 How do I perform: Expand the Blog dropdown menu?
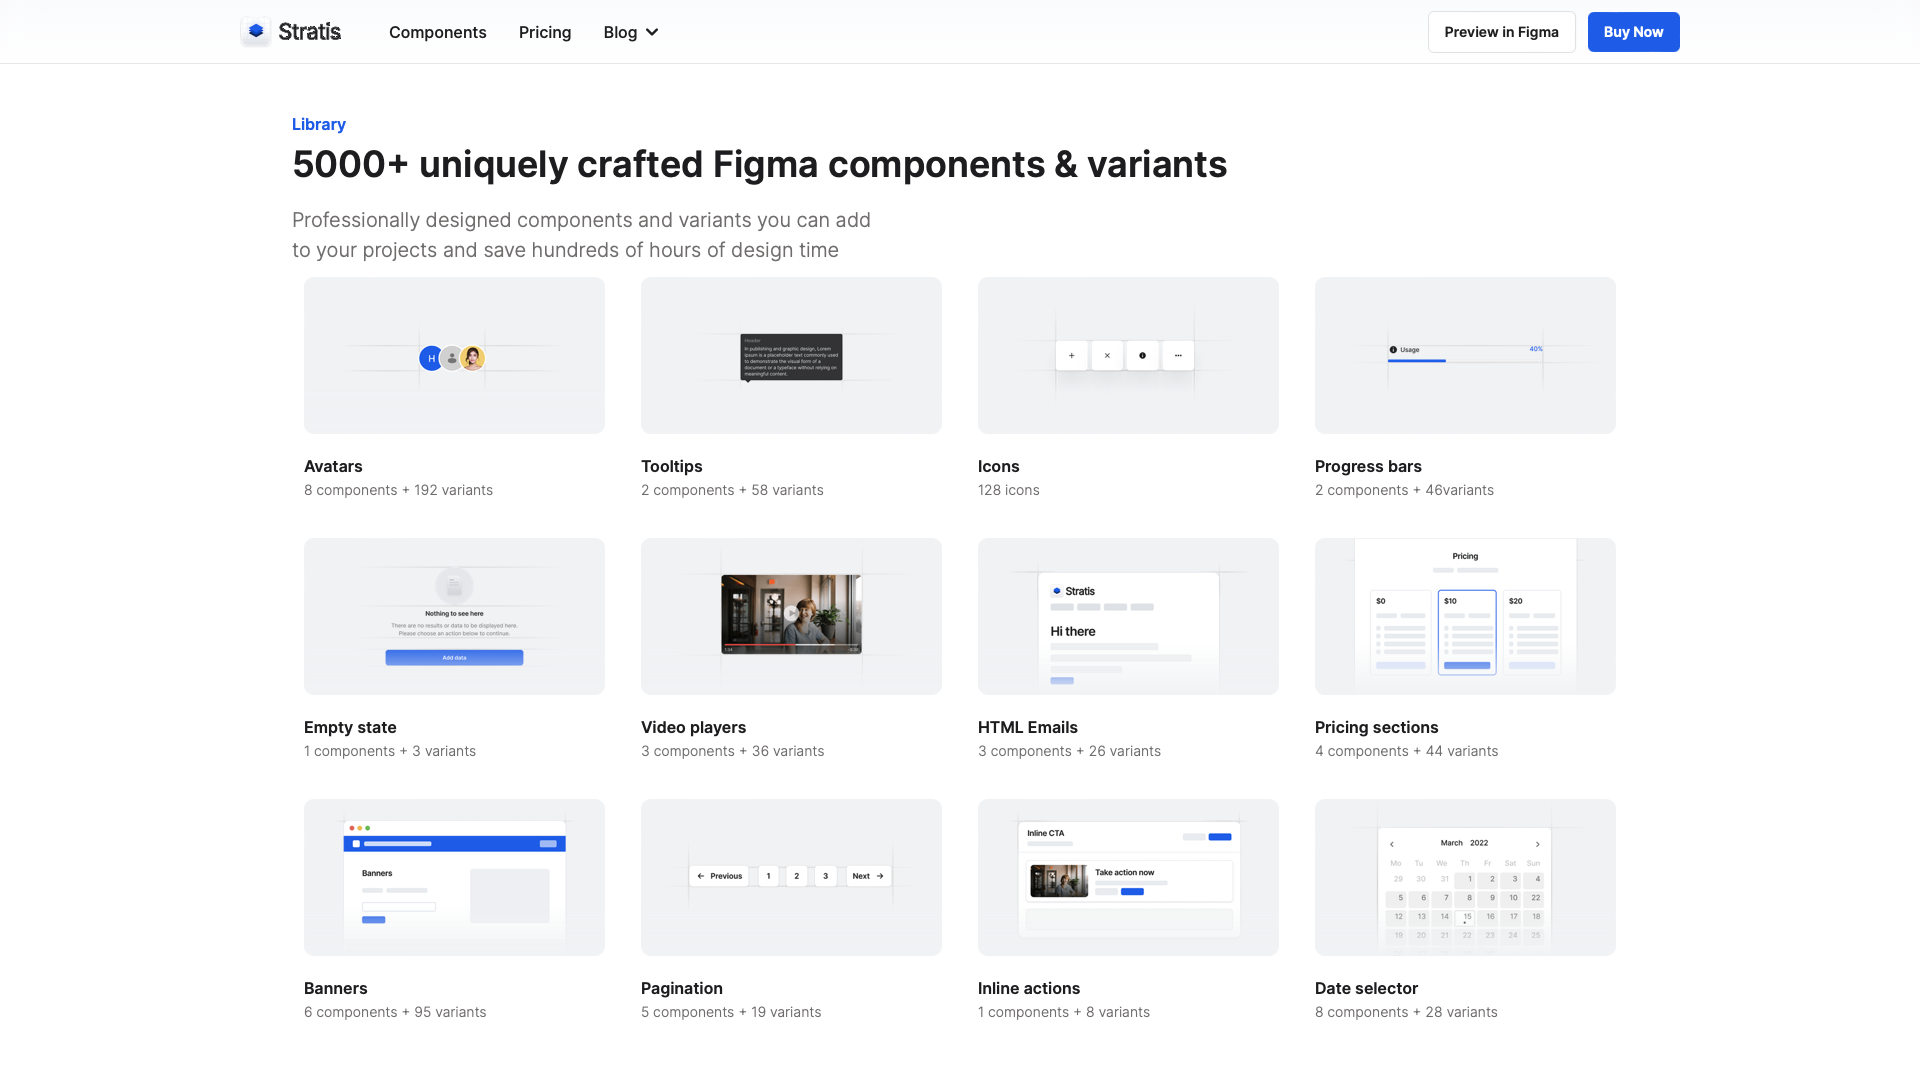click(x=631, y=32)
